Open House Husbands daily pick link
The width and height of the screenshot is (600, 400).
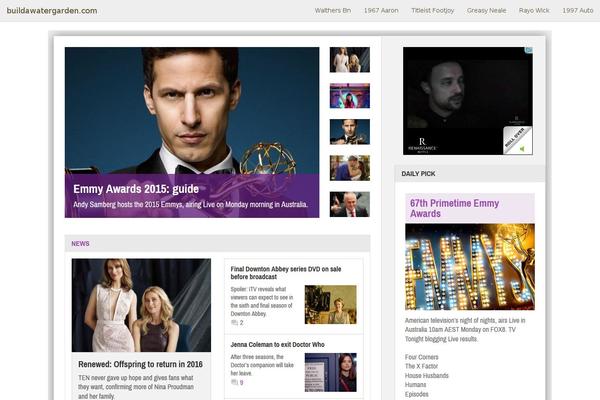tap(427, 376)
